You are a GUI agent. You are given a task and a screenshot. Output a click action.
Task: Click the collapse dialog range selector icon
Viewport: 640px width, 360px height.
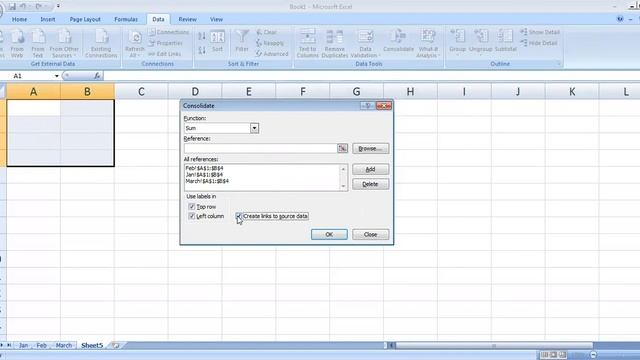(342, 148)
